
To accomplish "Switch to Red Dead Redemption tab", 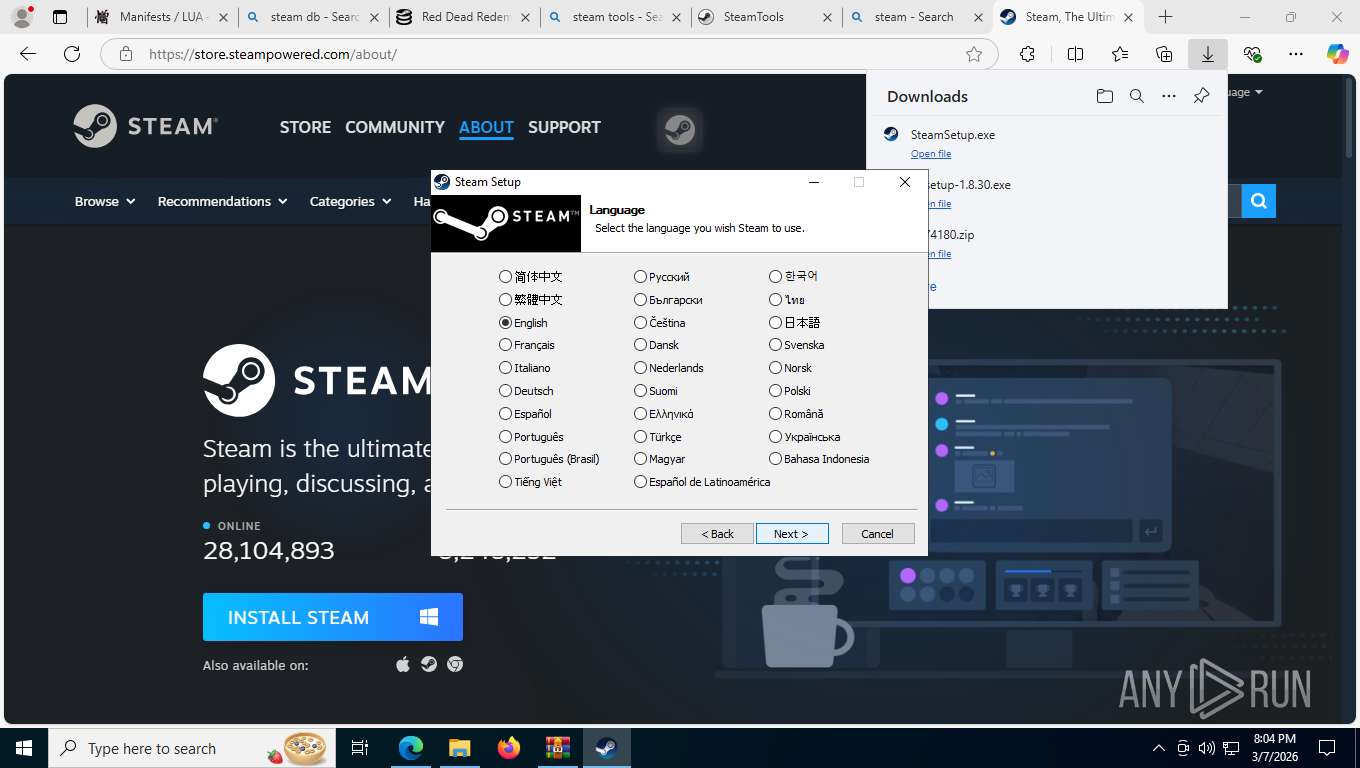I will [x=462, y=17].
